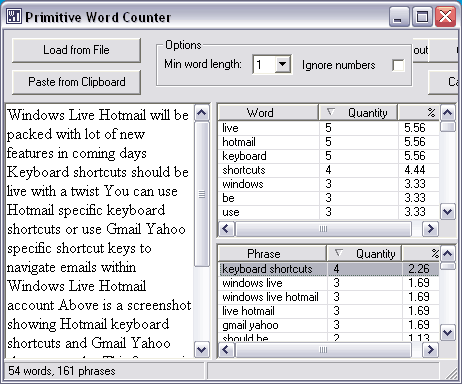462x384 pixels.
Task: Click the word list horizontal scrollbar thumb
Action: 323,229
